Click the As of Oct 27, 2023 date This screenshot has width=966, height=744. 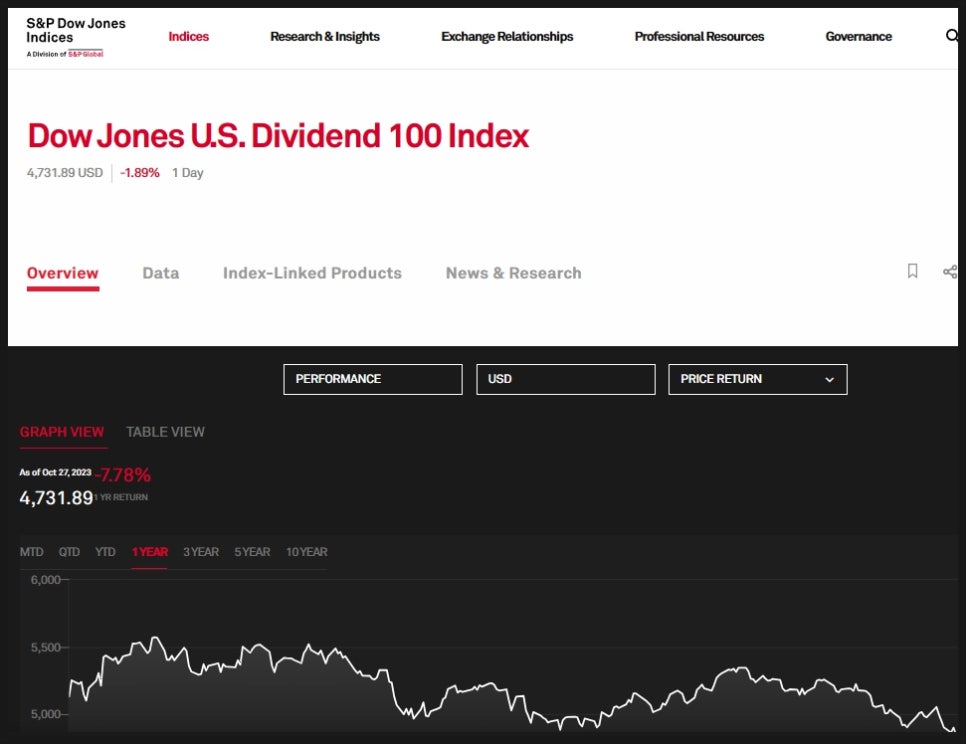(x=55, y=472)
